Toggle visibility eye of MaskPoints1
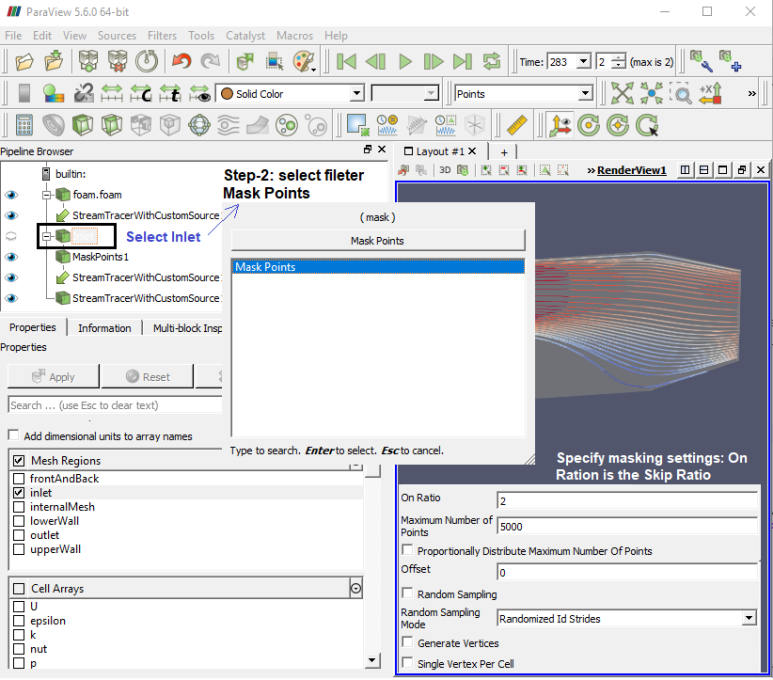The image size is (773, 680). coord(11,257)
